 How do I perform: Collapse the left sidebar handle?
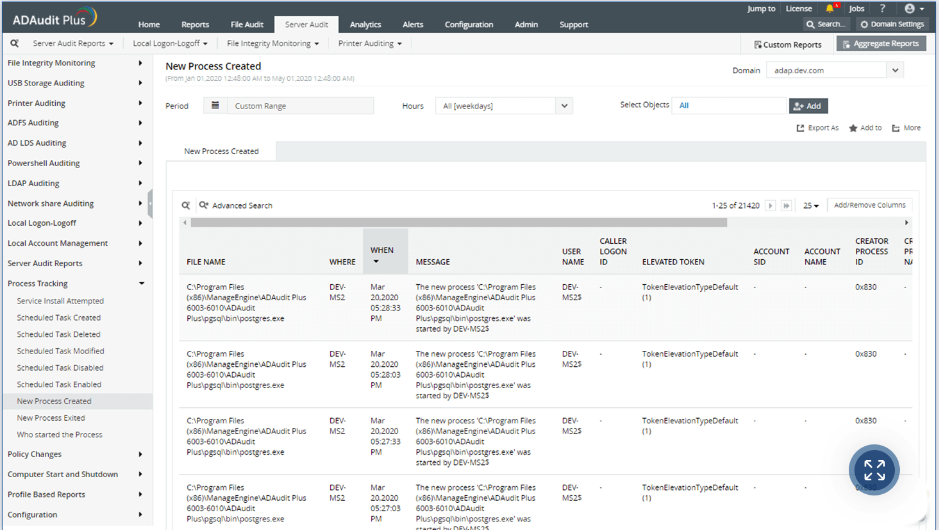click(x=150, y=204)
